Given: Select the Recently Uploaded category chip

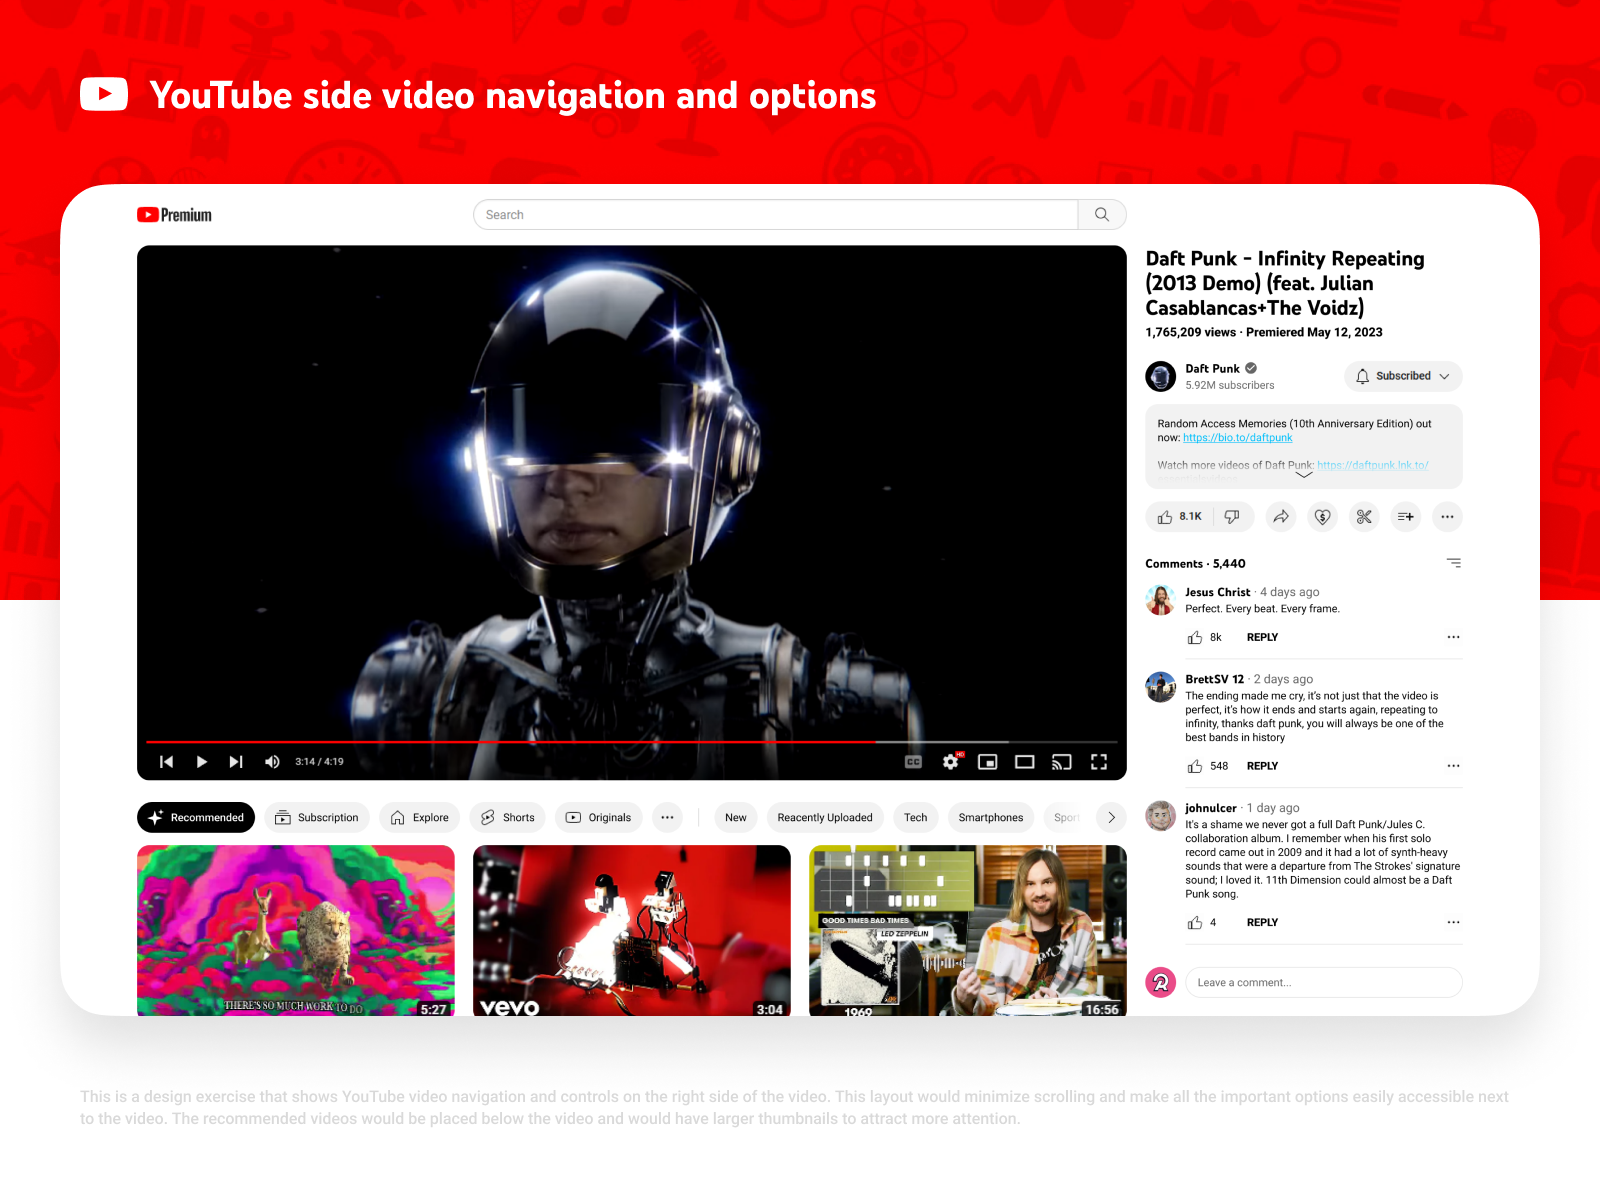Looking at the screenshot, I should tap(824, 817).
